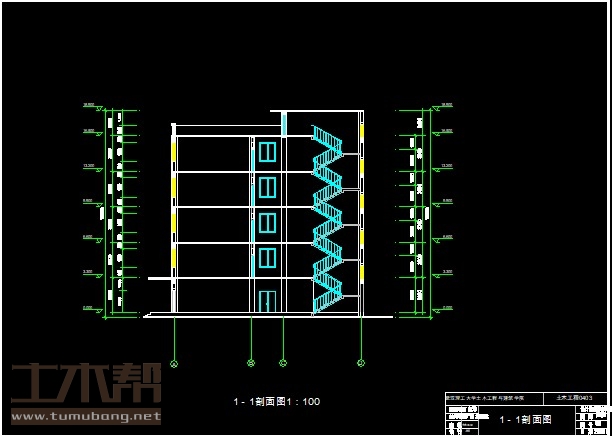
Task: Click the 土木帮 watermark logo
Action: 84,383
